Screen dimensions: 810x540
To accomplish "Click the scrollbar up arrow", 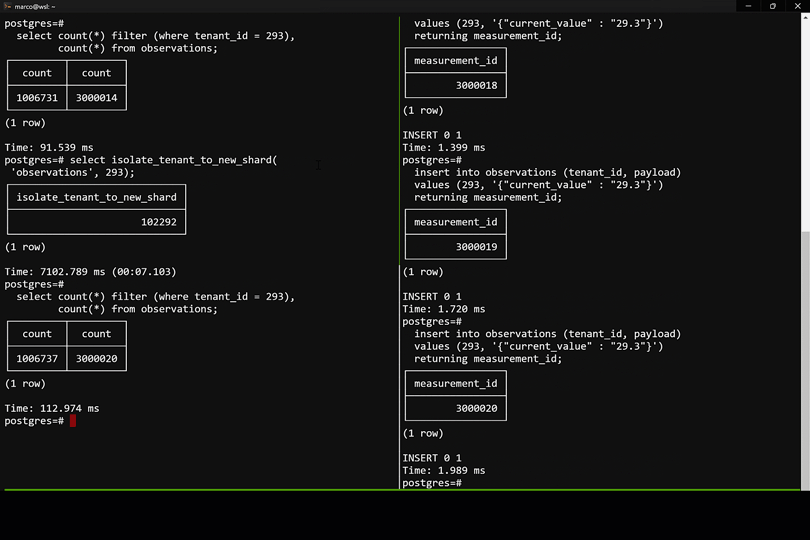I will [x=805, y=17].
